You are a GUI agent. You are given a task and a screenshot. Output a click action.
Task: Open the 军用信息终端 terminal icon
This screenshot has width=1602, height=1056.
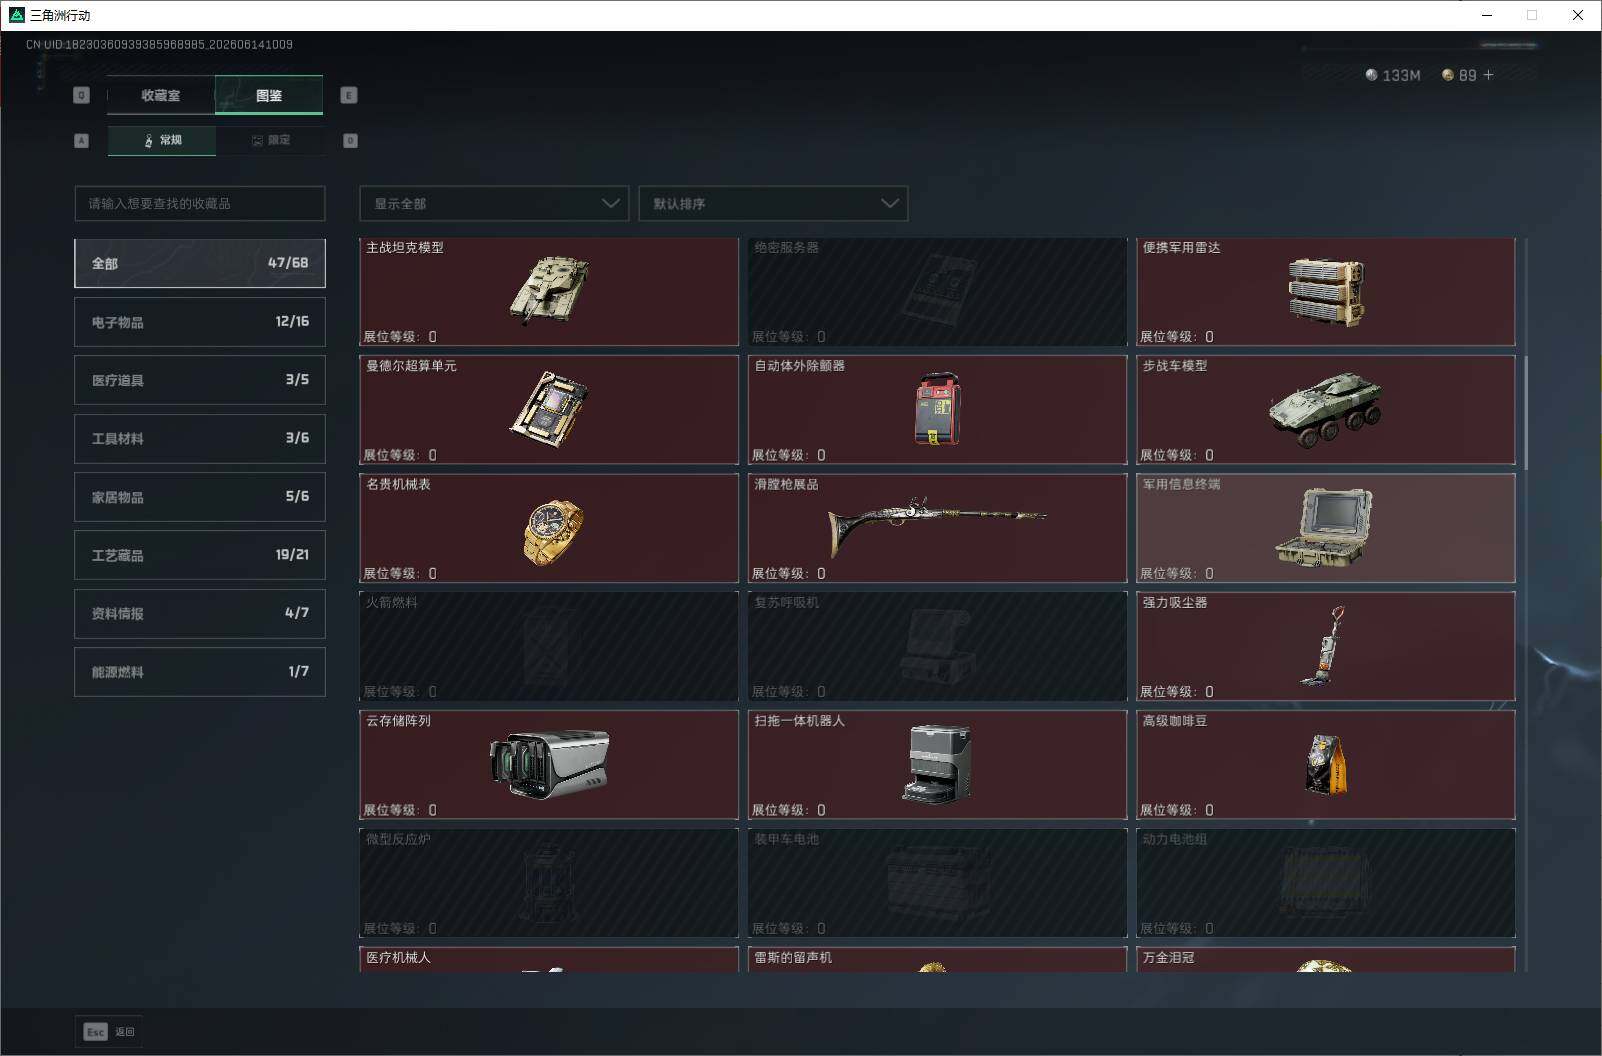coord(1324,527)
